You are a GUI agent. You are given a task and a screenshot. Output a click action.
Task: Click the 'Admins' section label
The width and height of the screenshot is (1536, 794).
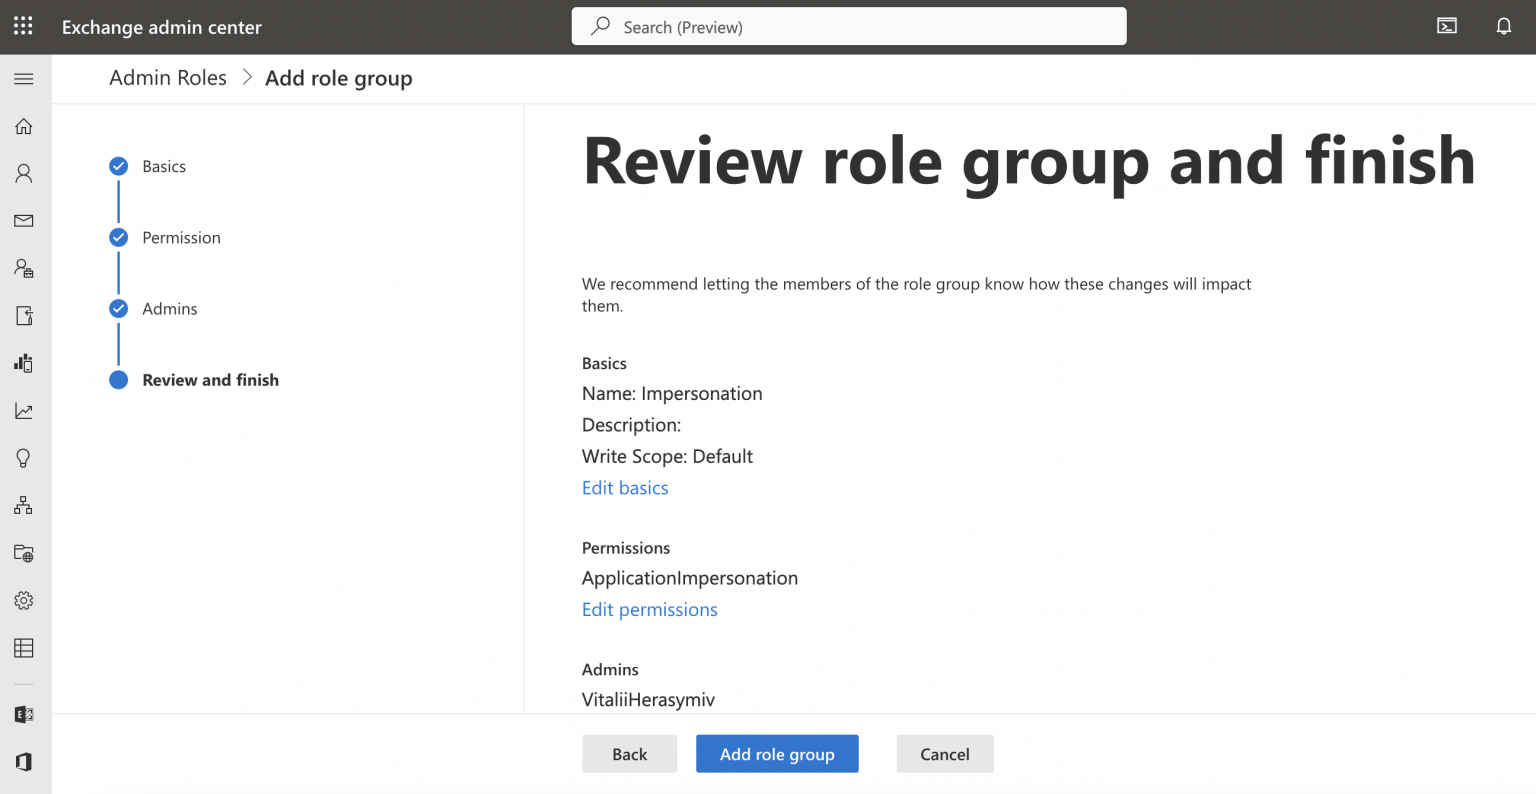610,670
